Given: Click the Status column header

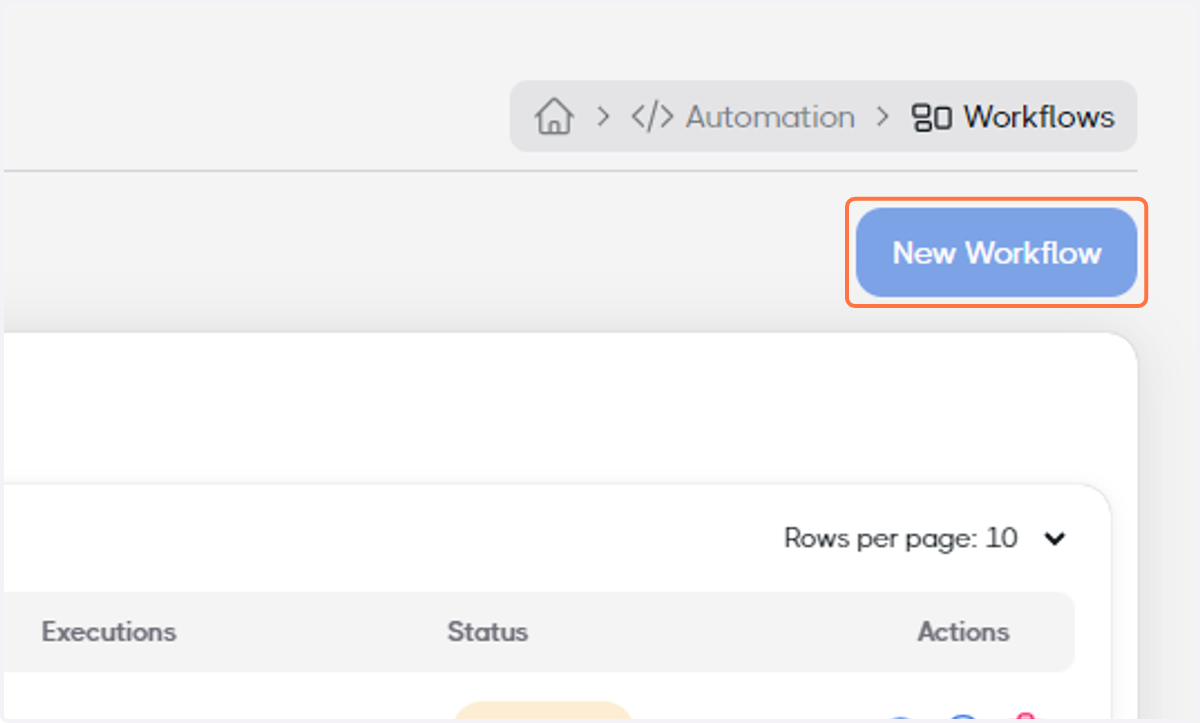Looking at the screenshot, I should (487, 632).
